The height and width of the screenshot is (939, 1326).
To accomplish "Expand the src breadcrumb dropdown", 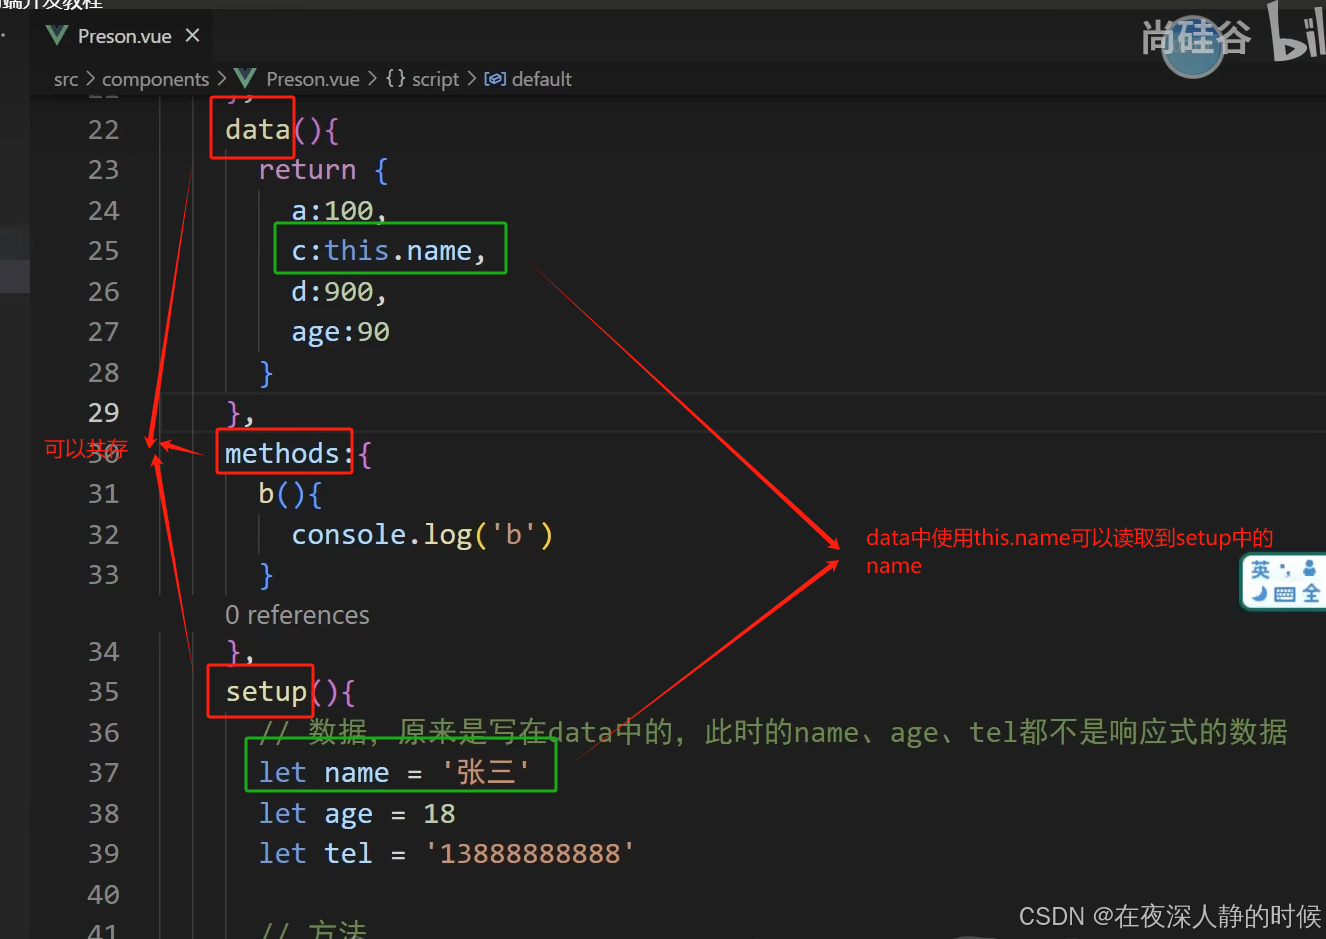I will (x=66, y=78).
